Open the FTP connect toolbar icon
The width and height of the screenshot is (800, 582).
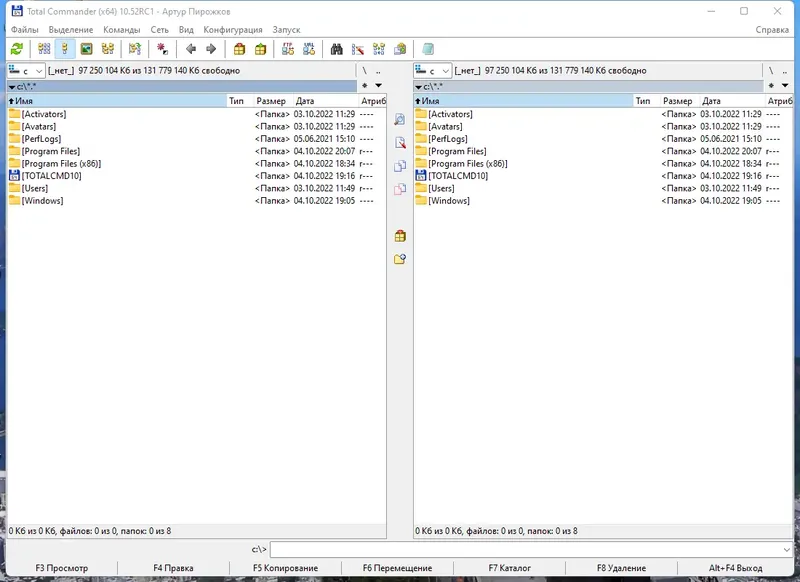click(288, 49)
